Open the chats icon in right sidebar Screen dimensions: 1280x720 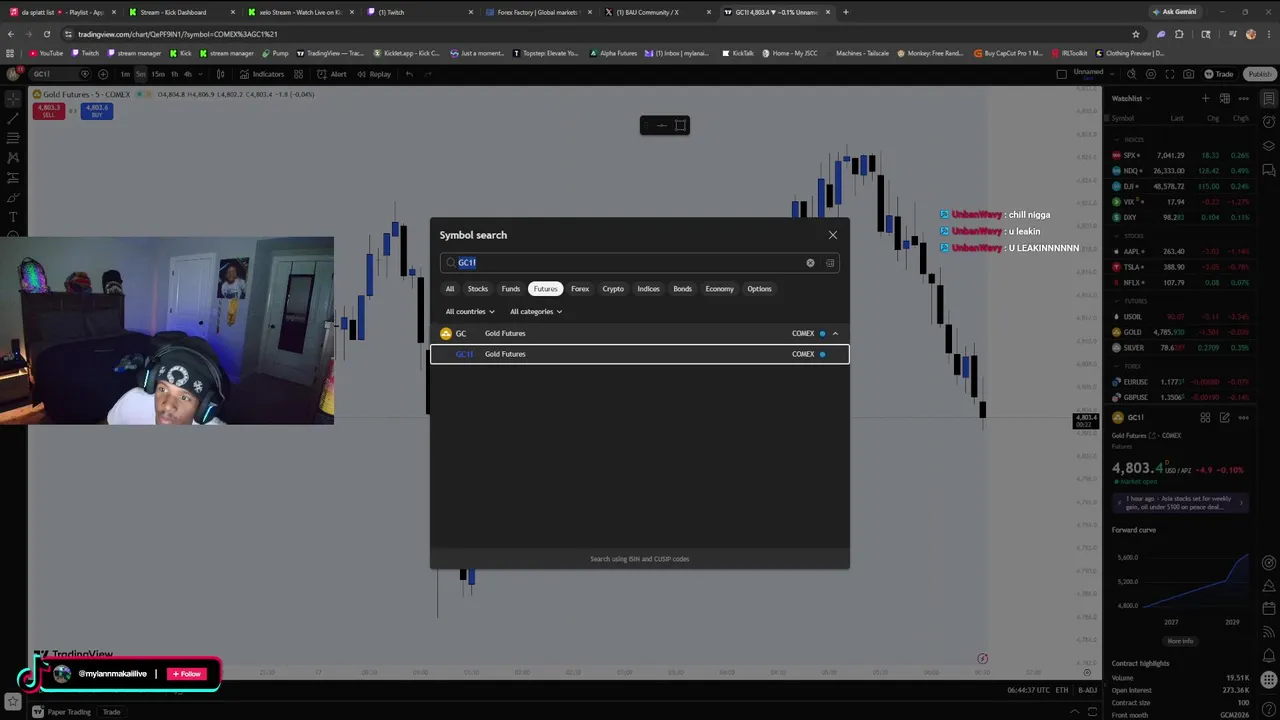click(x=1268, y=169)
